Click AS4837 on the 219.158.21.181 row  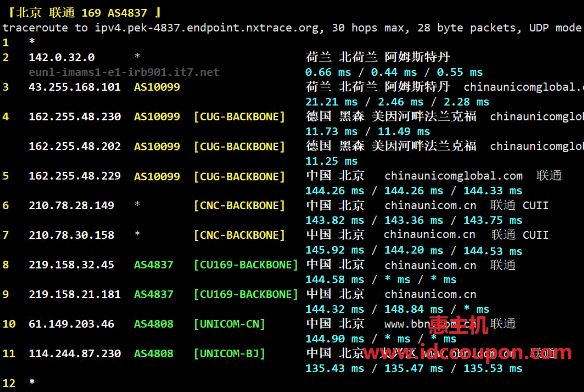click(x=153, y=294)
